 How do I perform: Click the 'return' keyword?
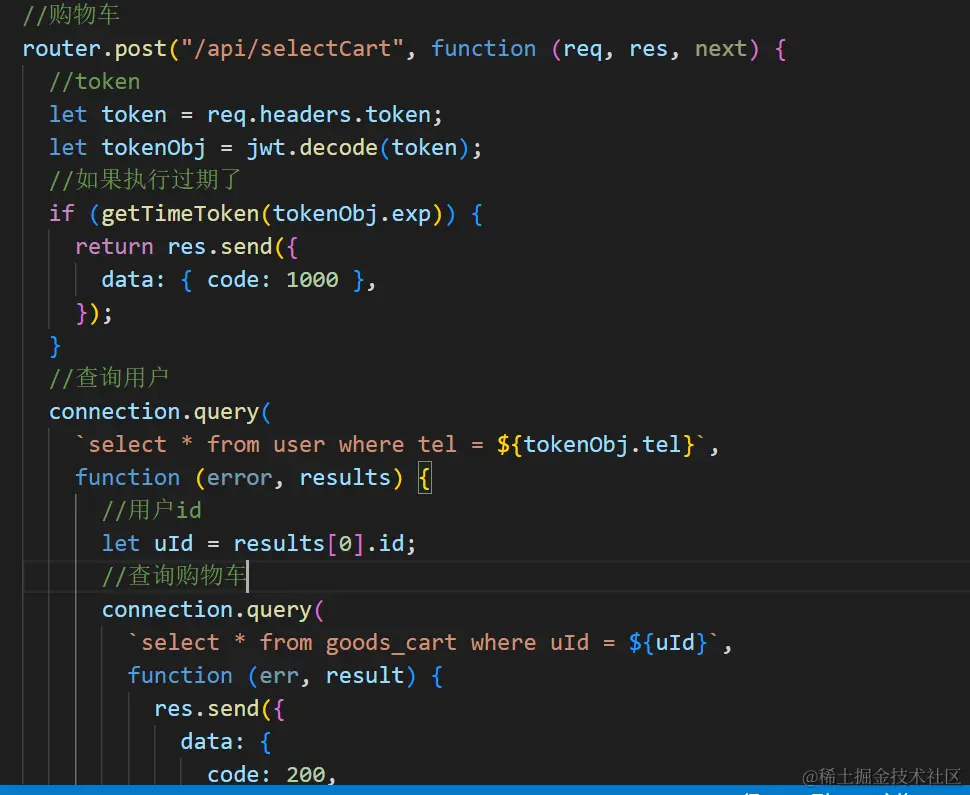pos(114,247)
